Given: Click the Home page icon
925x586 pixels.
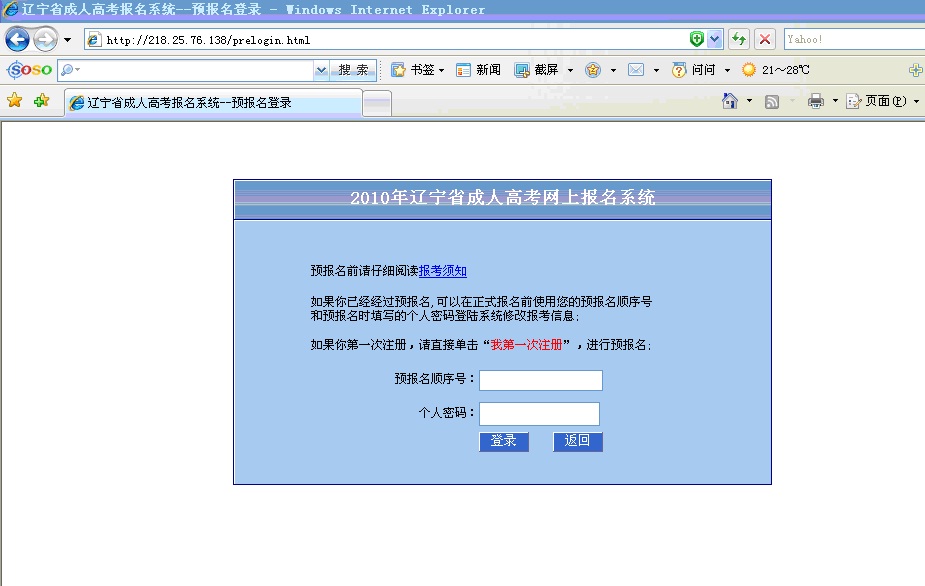Looking at the screenshot, I should [x=730, y=101].
